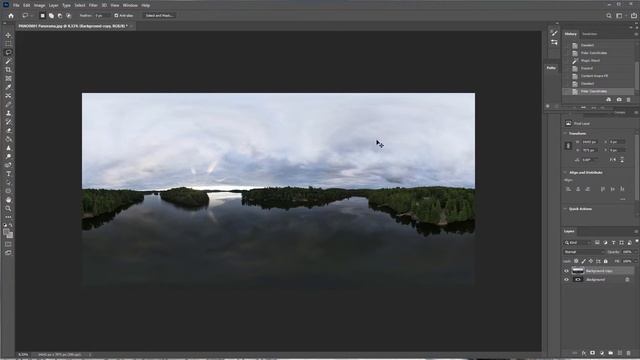
Task: Click the Search icon at top right
Action: click(609, 16)
